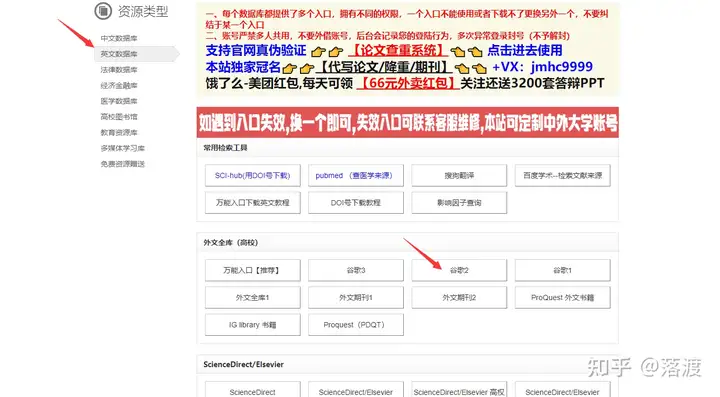Open 医学数据库 category
The image size is (720, 397).
click(119, 101)
